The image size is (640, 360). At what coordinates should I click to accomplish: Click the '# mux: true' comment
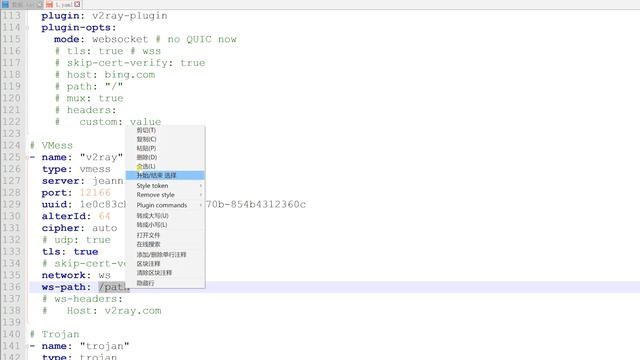tap(89, 98)
